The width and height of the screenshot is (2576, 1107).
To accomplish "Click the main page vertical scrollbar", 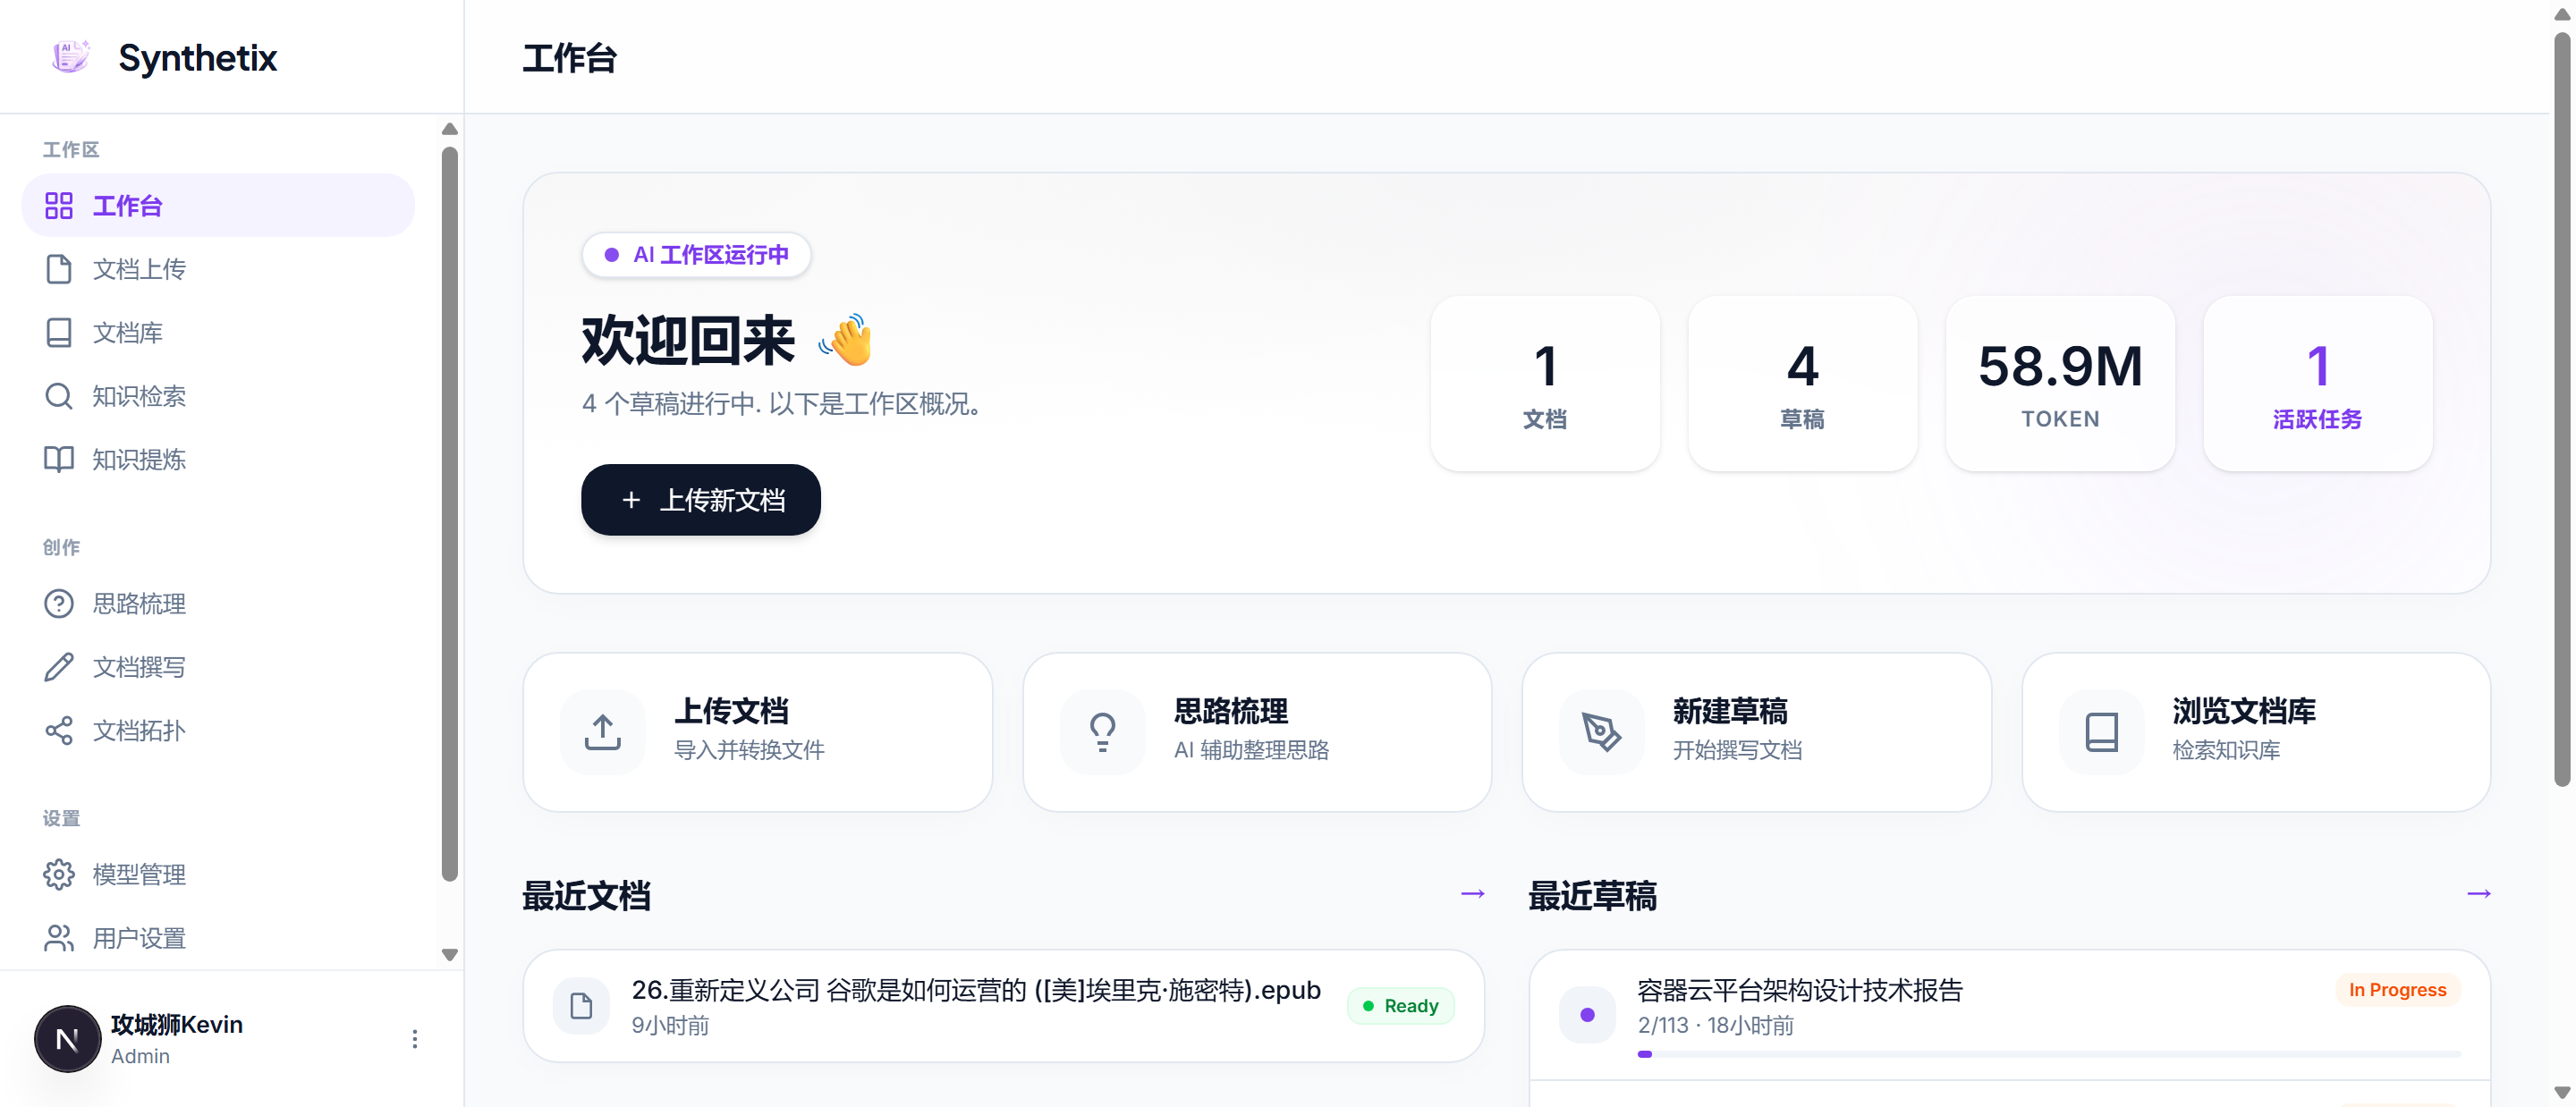I will 2562,410.
